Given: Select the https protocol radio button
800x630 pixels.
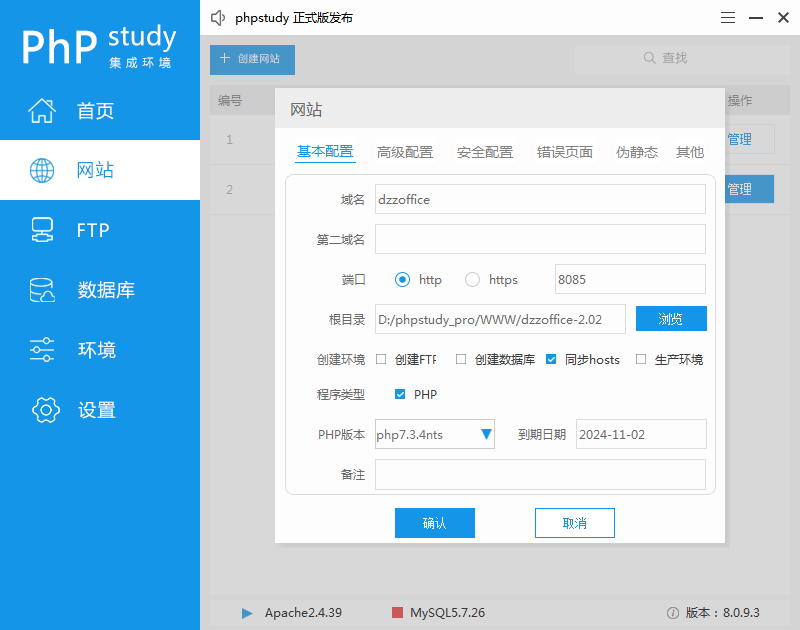Looking at the screenshot, I should (x=471, y=279).
